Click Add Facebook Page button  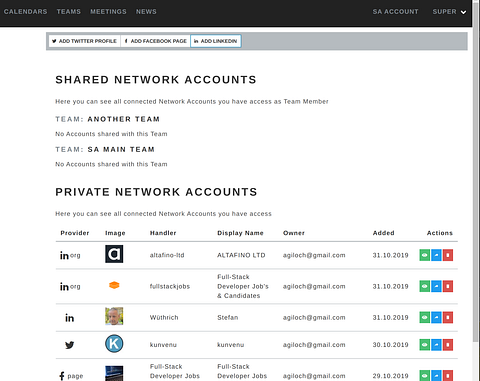pos(155,41)
